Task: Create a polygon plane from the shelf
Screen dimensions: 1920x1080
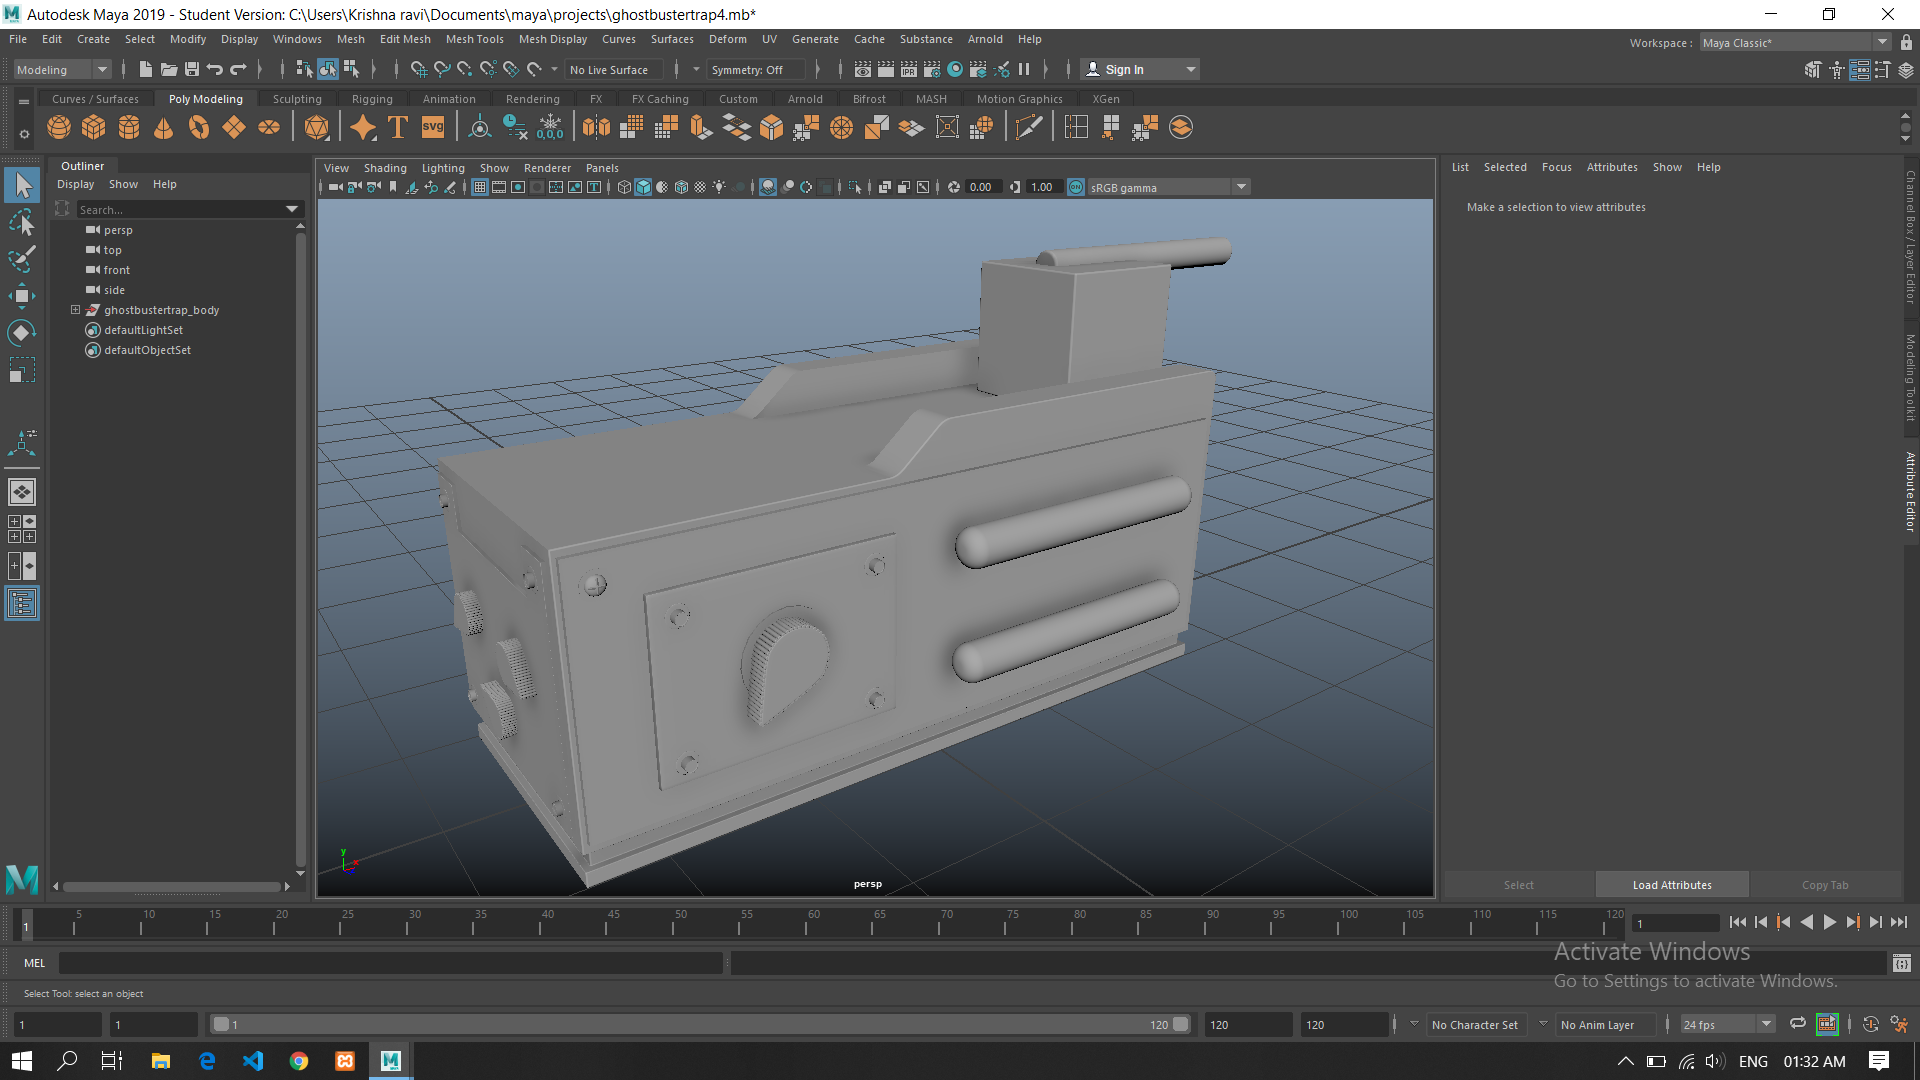Action: click(234, 128)
